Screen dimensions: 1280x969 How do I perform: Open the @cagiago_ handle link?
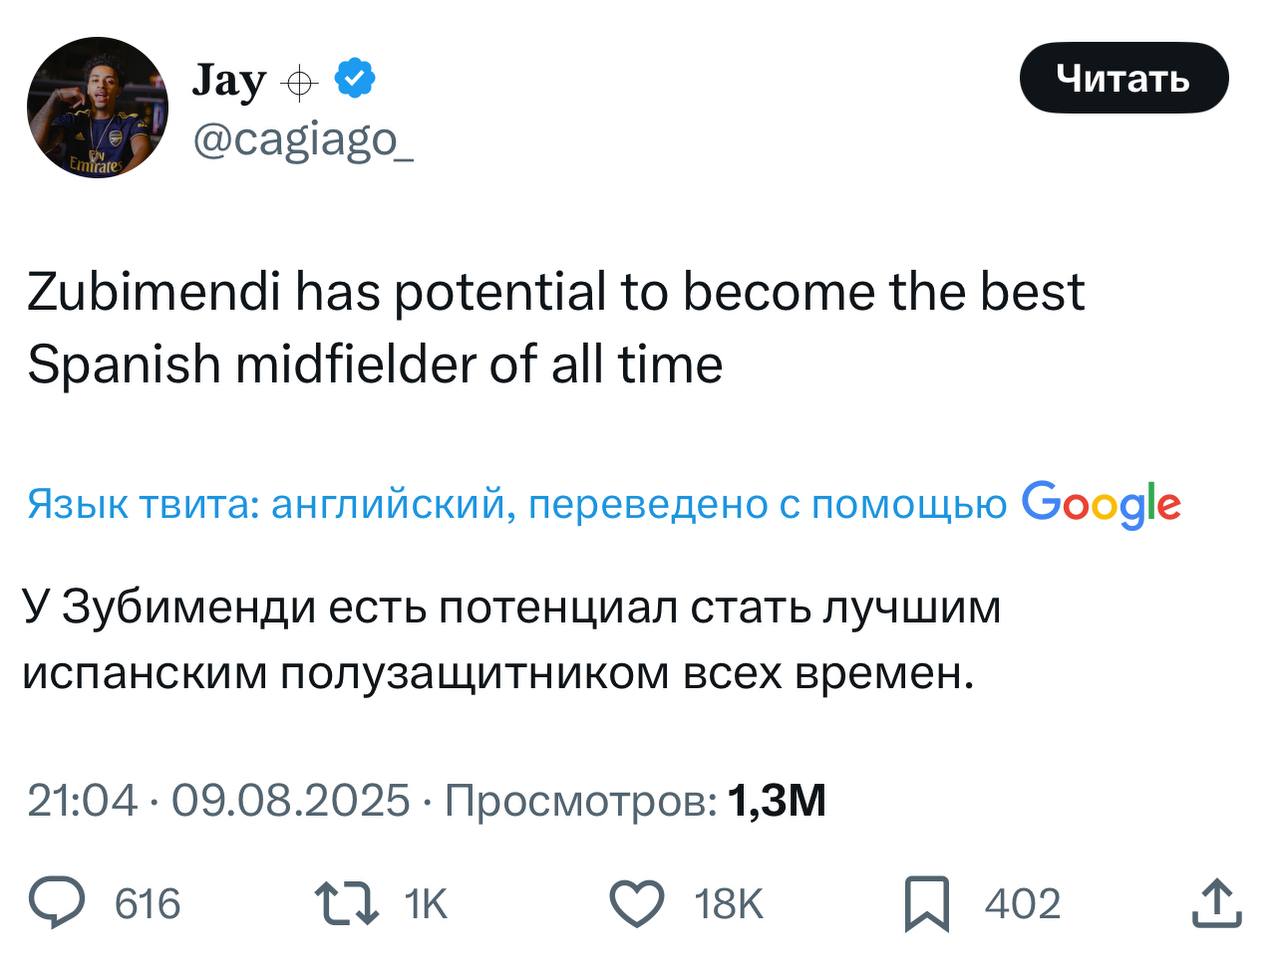pos(302,140)
